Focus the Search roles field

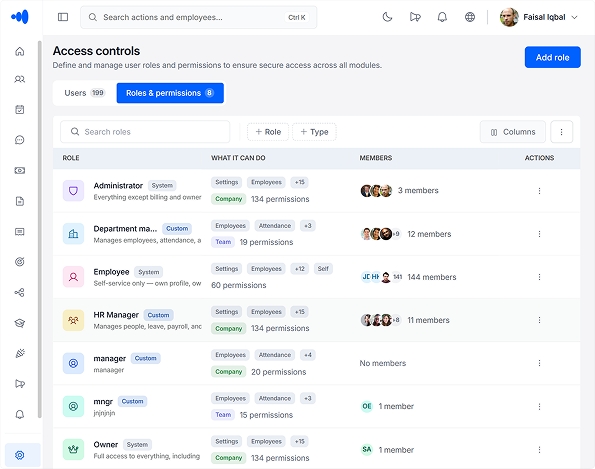[145, 132]
